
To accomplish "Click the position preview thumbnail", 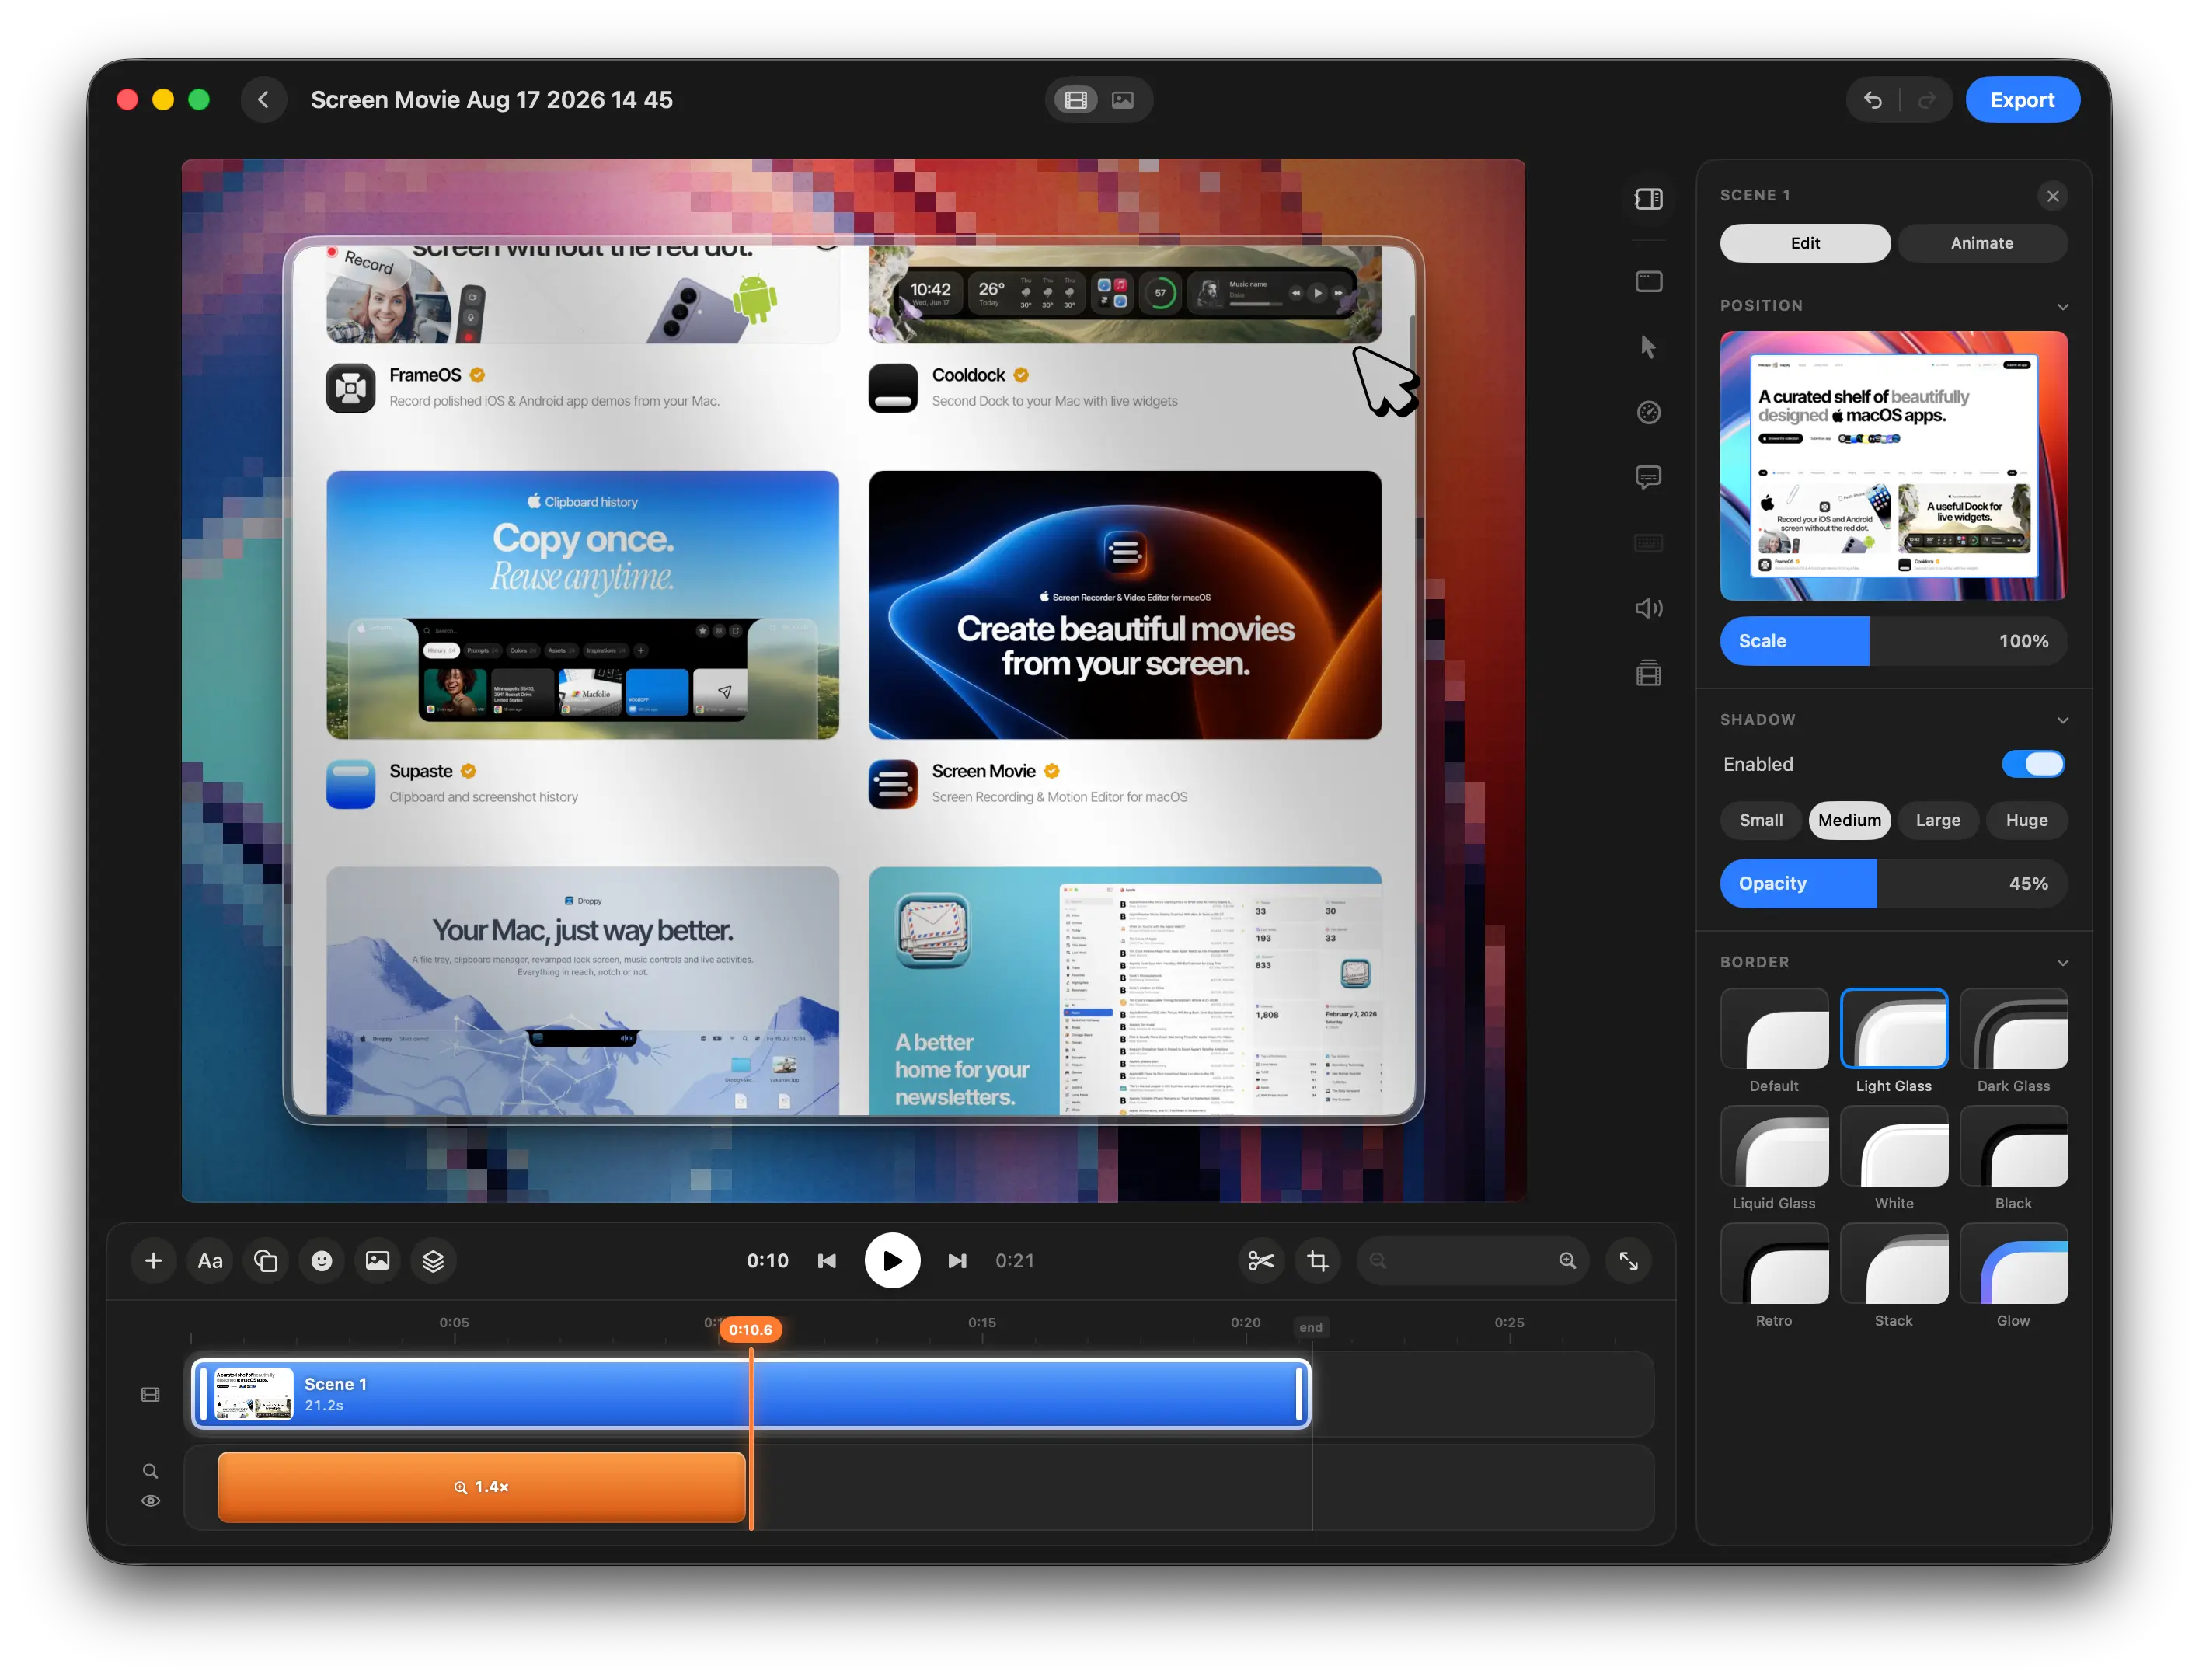I will coord(1893,465).
